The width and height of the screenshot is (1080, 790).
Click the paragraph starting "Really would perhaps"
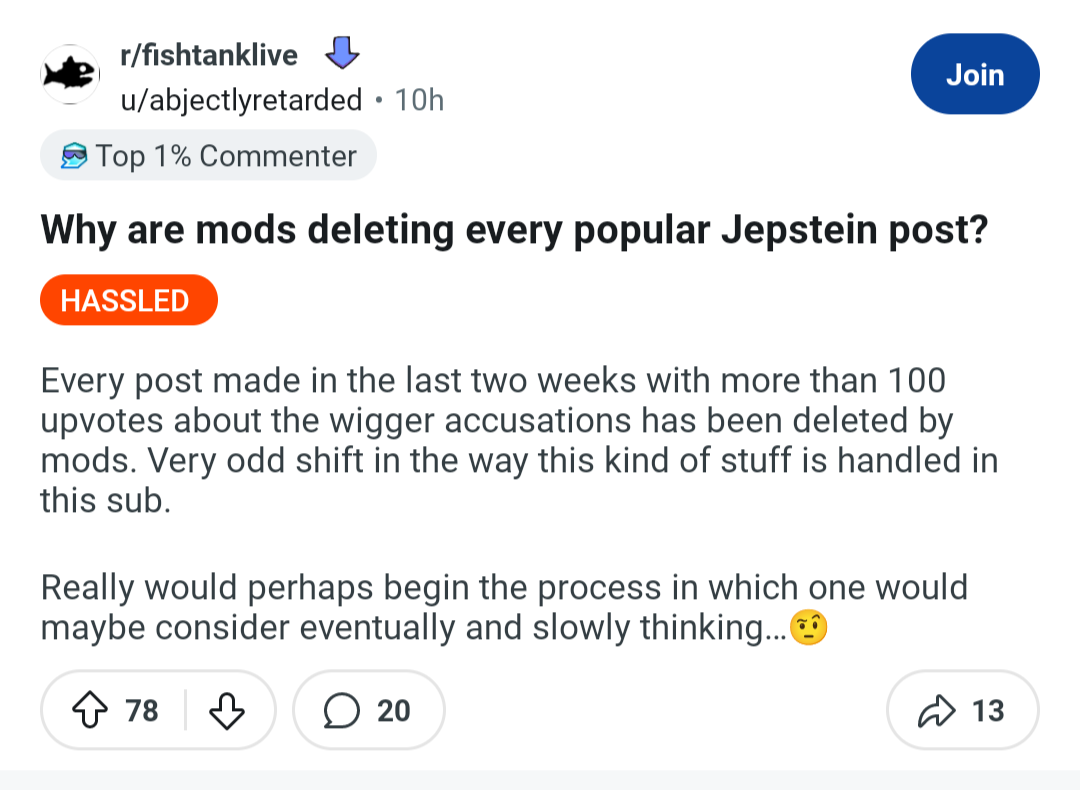click(x=504, y=607)
